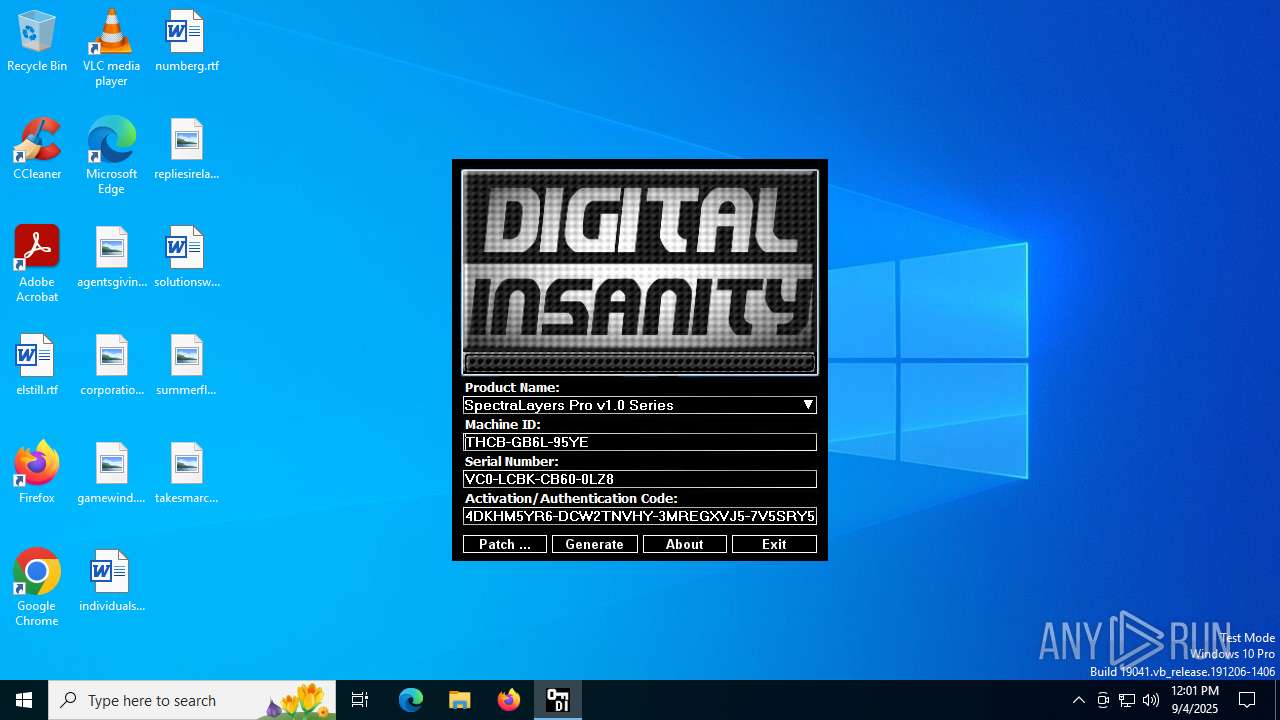
Task: Open the Action Center notifications icon
Action: 1247,700
